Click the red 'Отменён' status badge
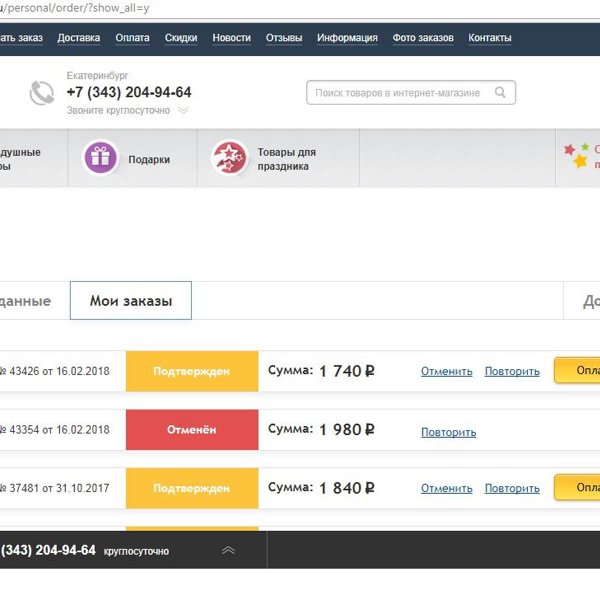This screenshot has height=600, width=600. 192,430
